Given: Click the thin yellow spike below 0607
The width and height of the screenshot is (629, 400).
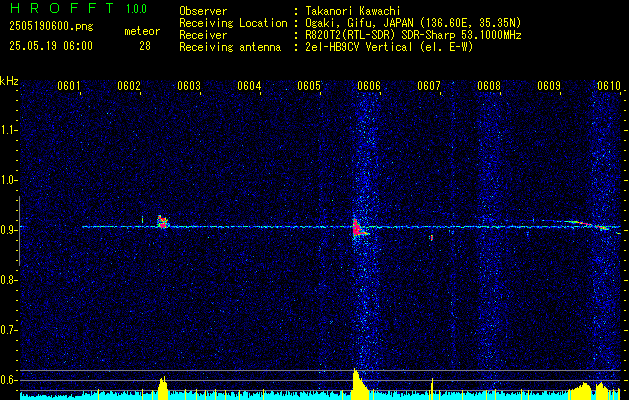Looking at the screenshot, I should coord(432,389).
